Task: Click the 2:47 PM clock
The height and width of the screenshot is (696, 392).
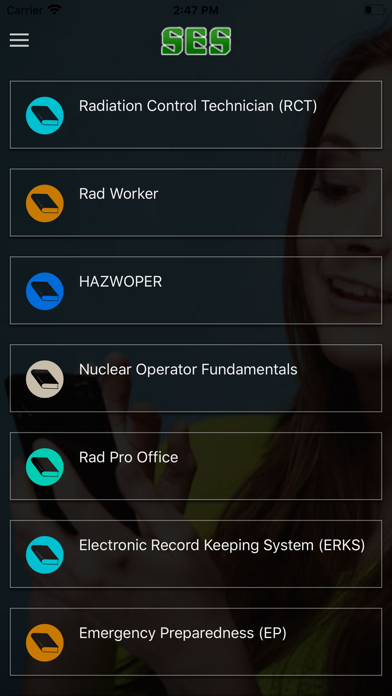Action: point(196,10)
